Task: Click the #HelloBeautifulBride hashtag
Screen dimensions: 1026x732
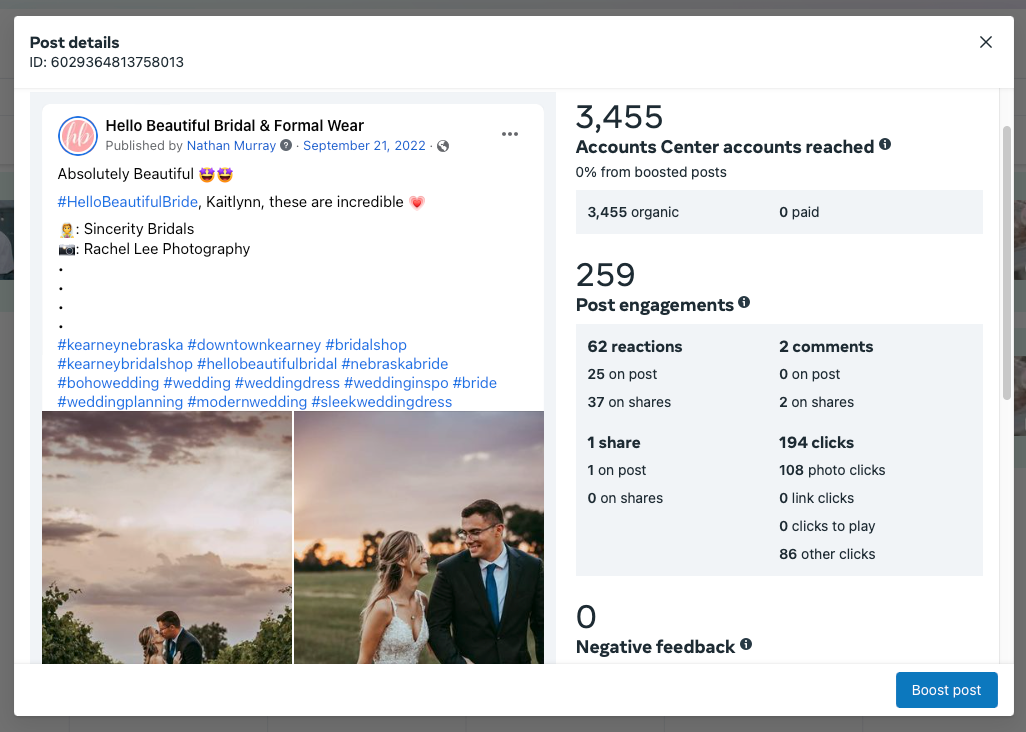Action: pyautogui.click(x=128, y=202)
